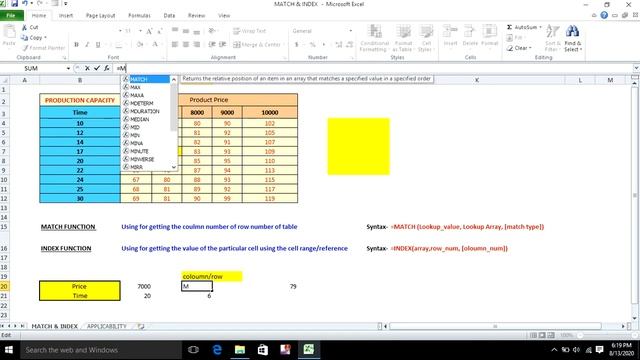Click Wrap Text in Alignment group
Viewport: 640px width, 360px height.
[249, 31]
